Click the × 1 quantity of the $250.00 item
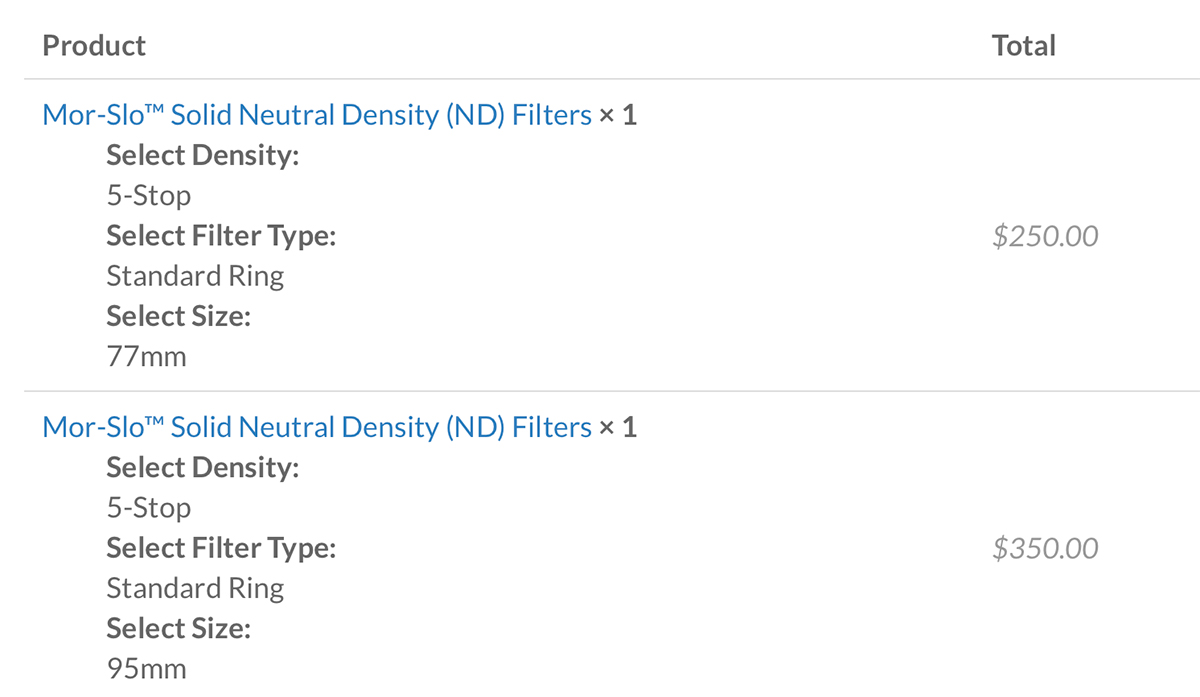 (x=618, y=116)
